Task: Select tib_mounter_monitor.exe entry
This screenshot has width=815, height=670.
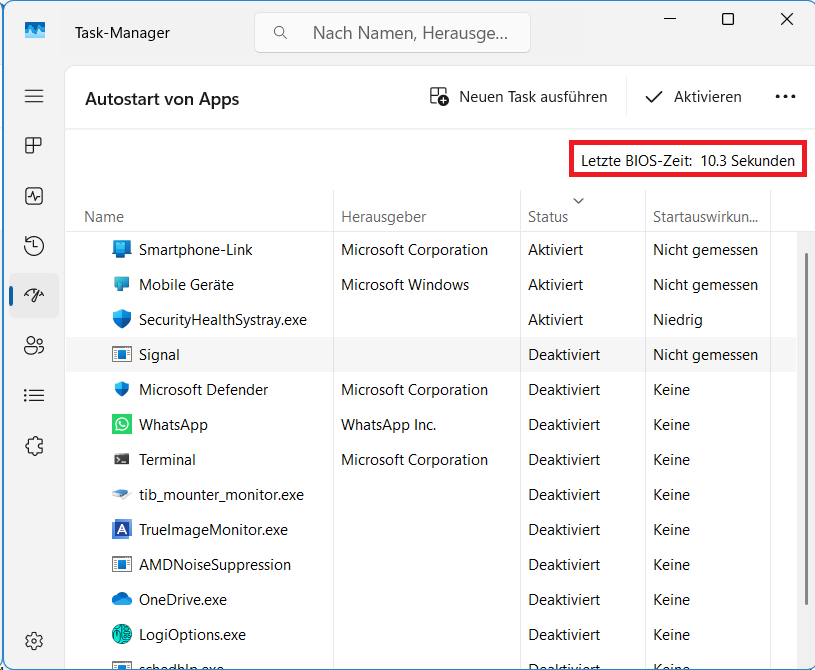Action: click(x=221, y=494)
